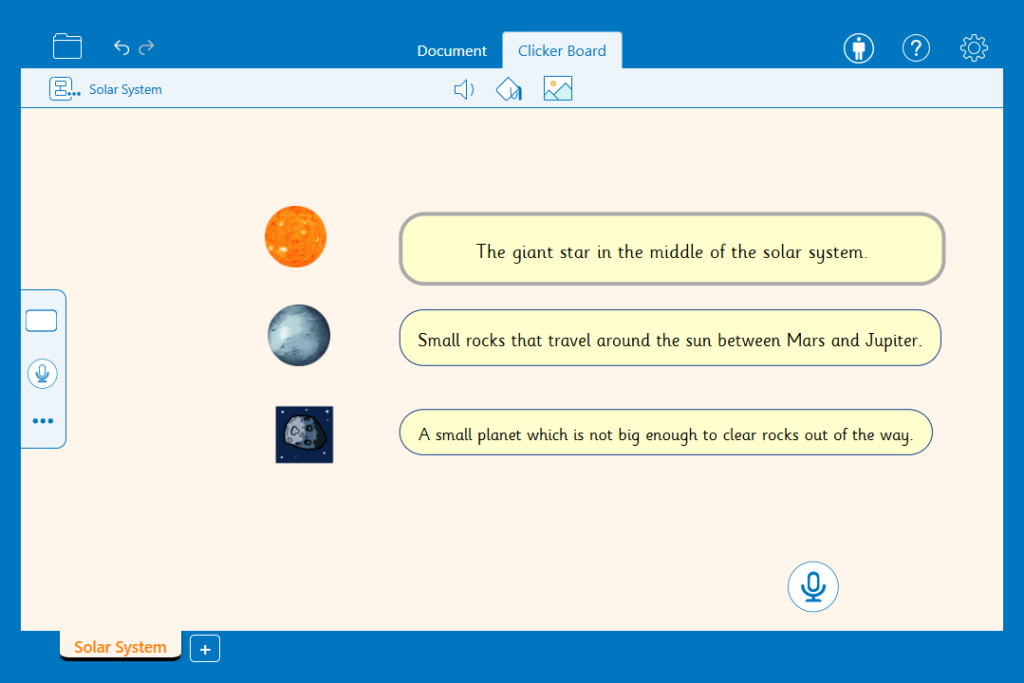Open settings gear icon
The image size is (1024, 683).
(x=973, y=48)
